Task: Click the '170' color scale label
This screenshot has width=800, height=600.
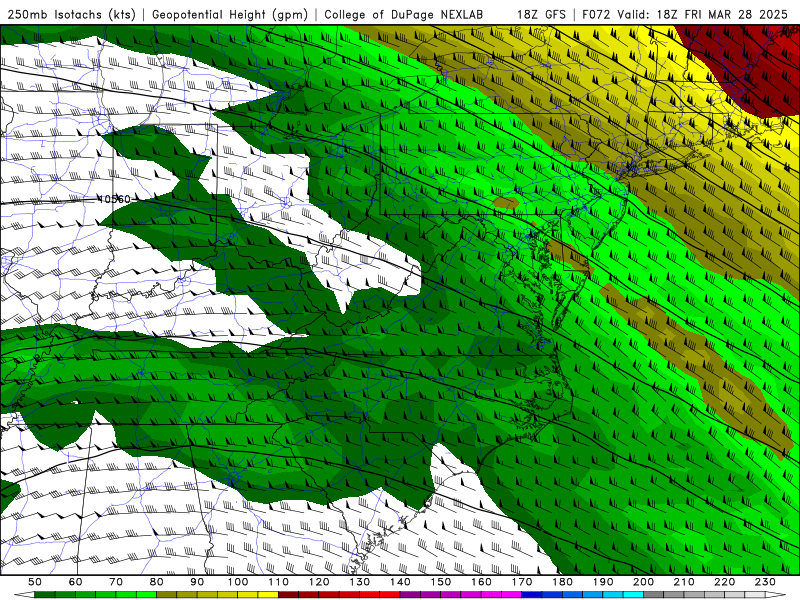Action: coord(522,582)
